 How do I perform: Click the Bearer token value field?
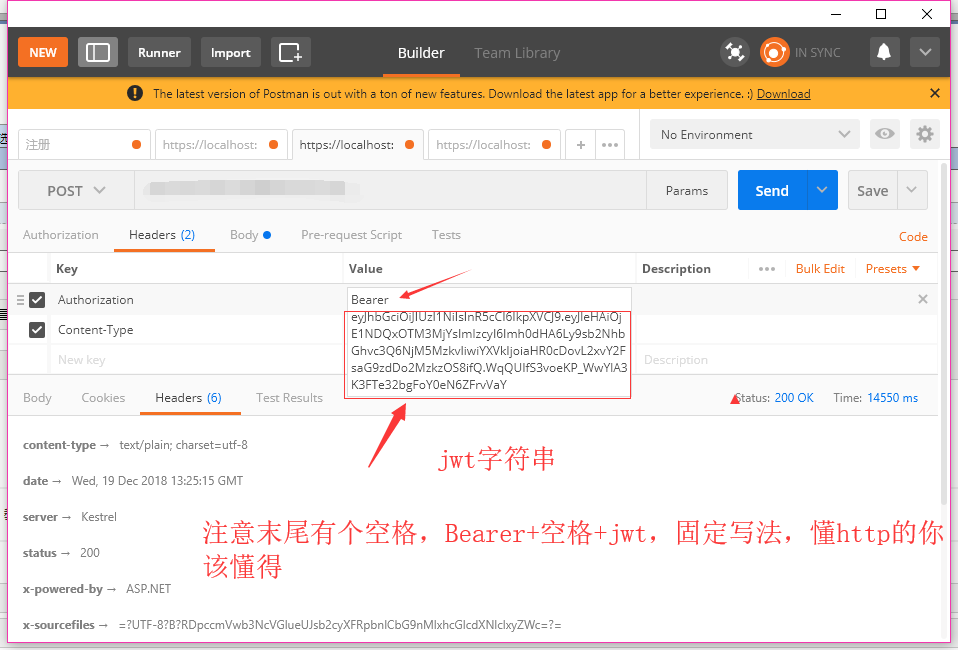[x=489, y=342]
